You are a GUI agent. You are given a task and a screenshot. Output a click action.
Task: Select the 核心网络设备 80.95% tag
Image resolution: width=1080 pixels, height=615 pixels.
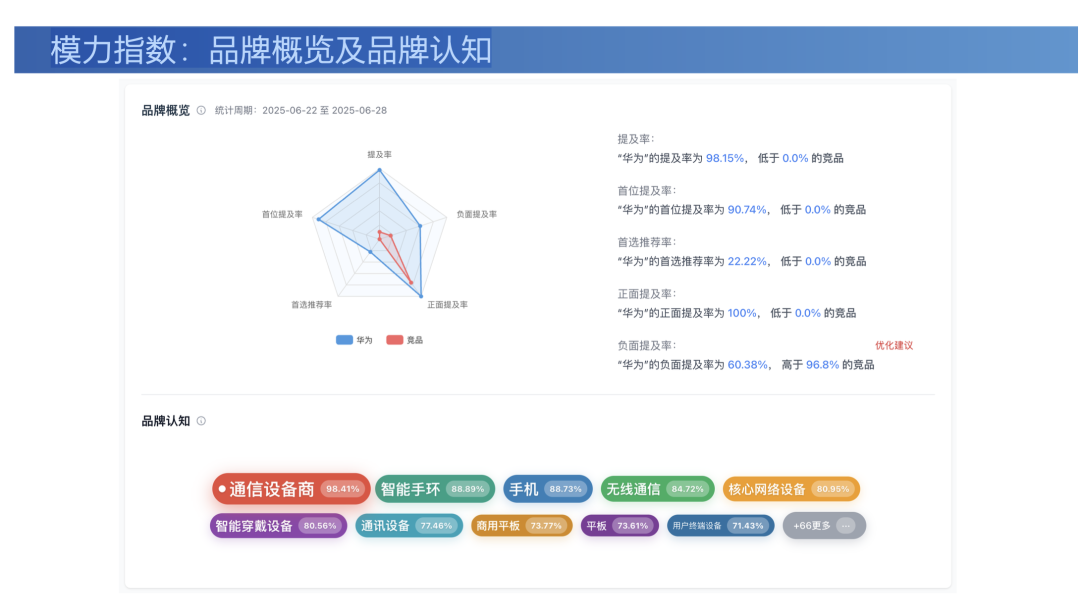pyautogui.click(x=791, y=489)
